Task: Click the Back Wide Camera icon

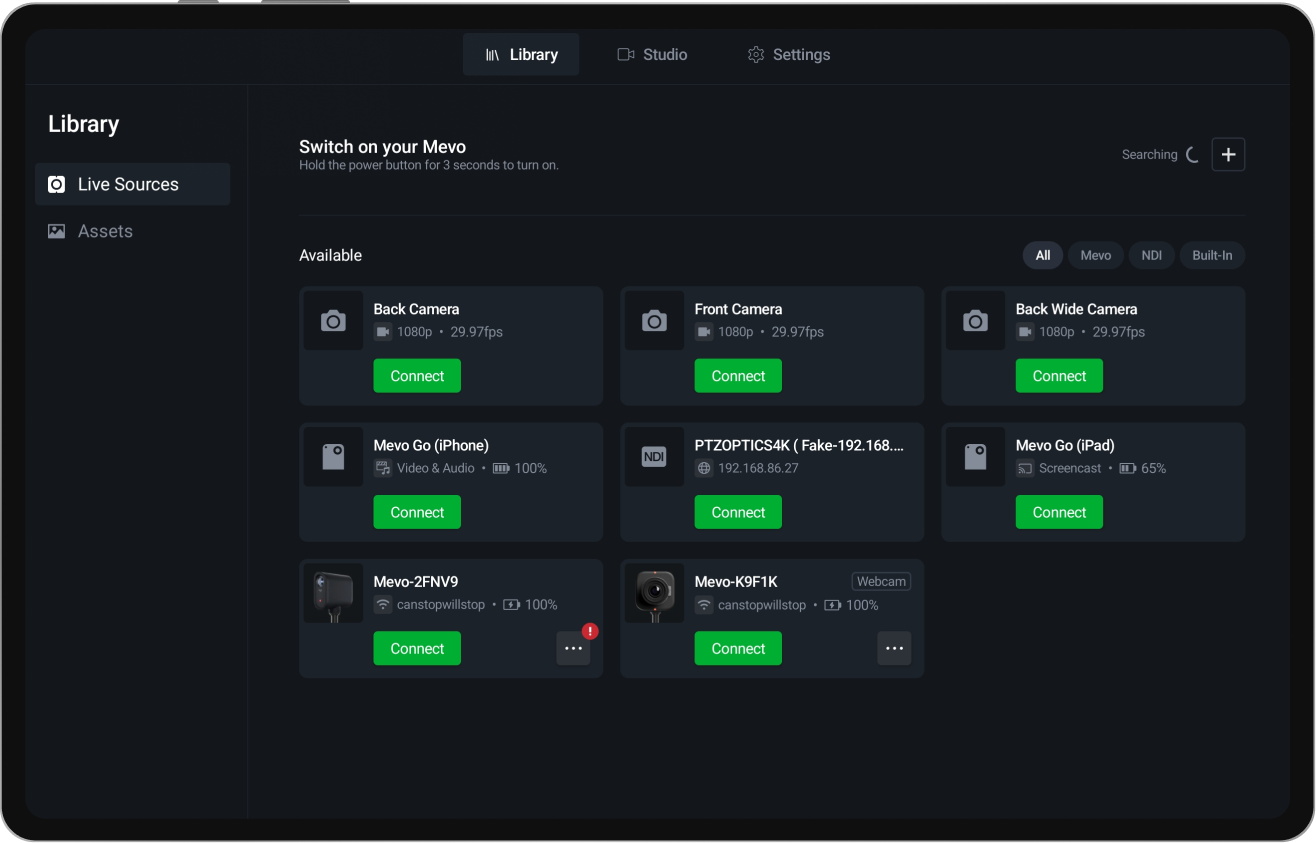Action: tap(975, 321)
